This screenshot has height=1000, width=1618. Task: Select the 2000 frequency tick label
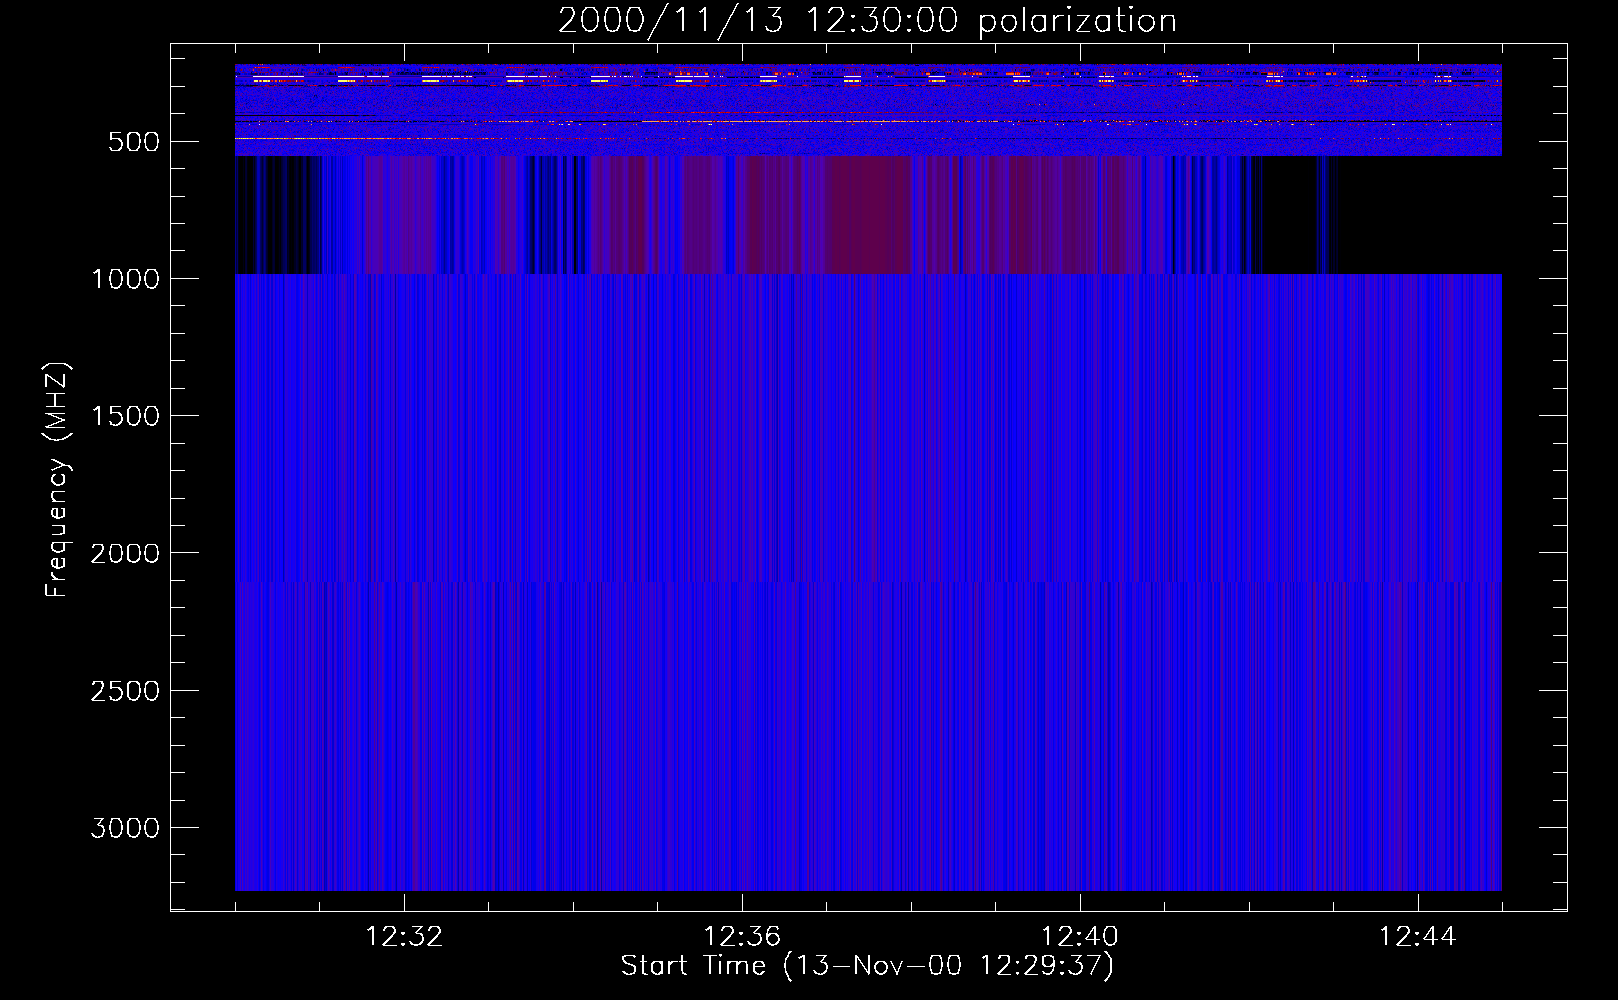125,553
